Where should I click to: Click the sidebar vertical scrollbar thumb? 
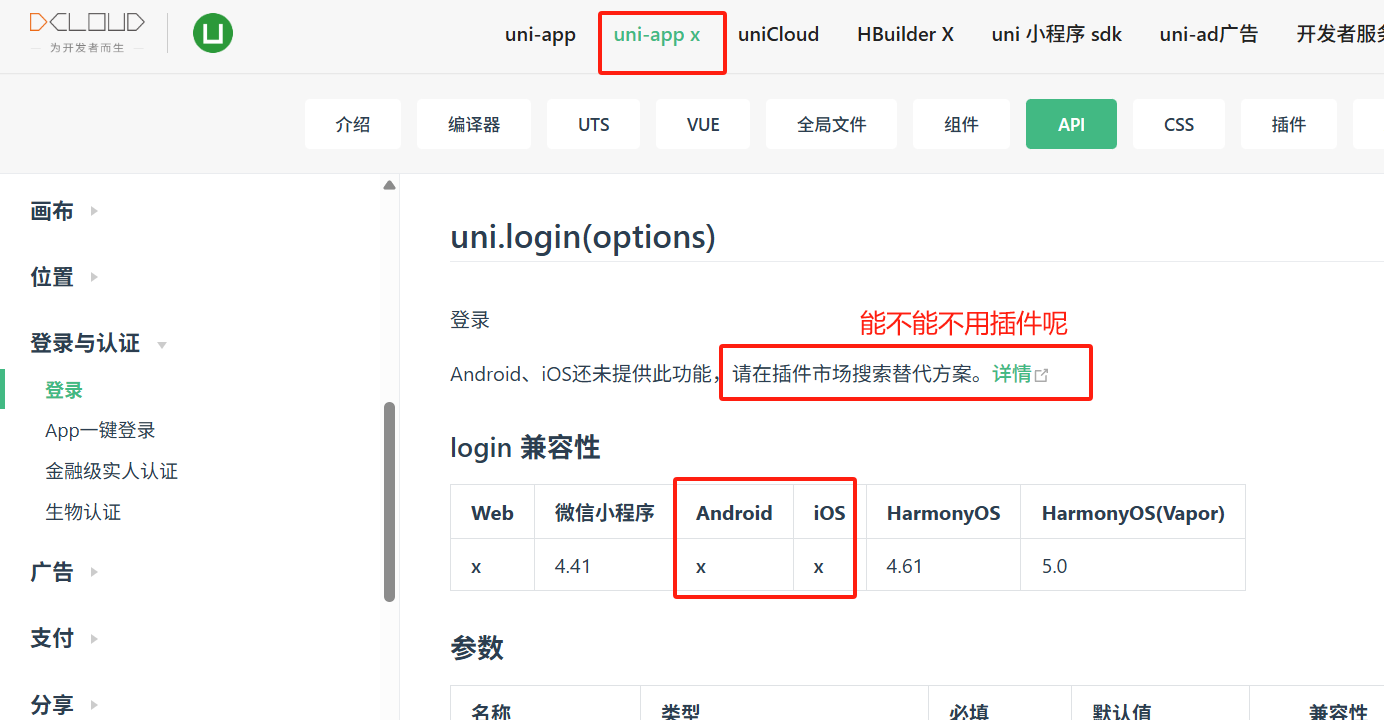point(389,500)
